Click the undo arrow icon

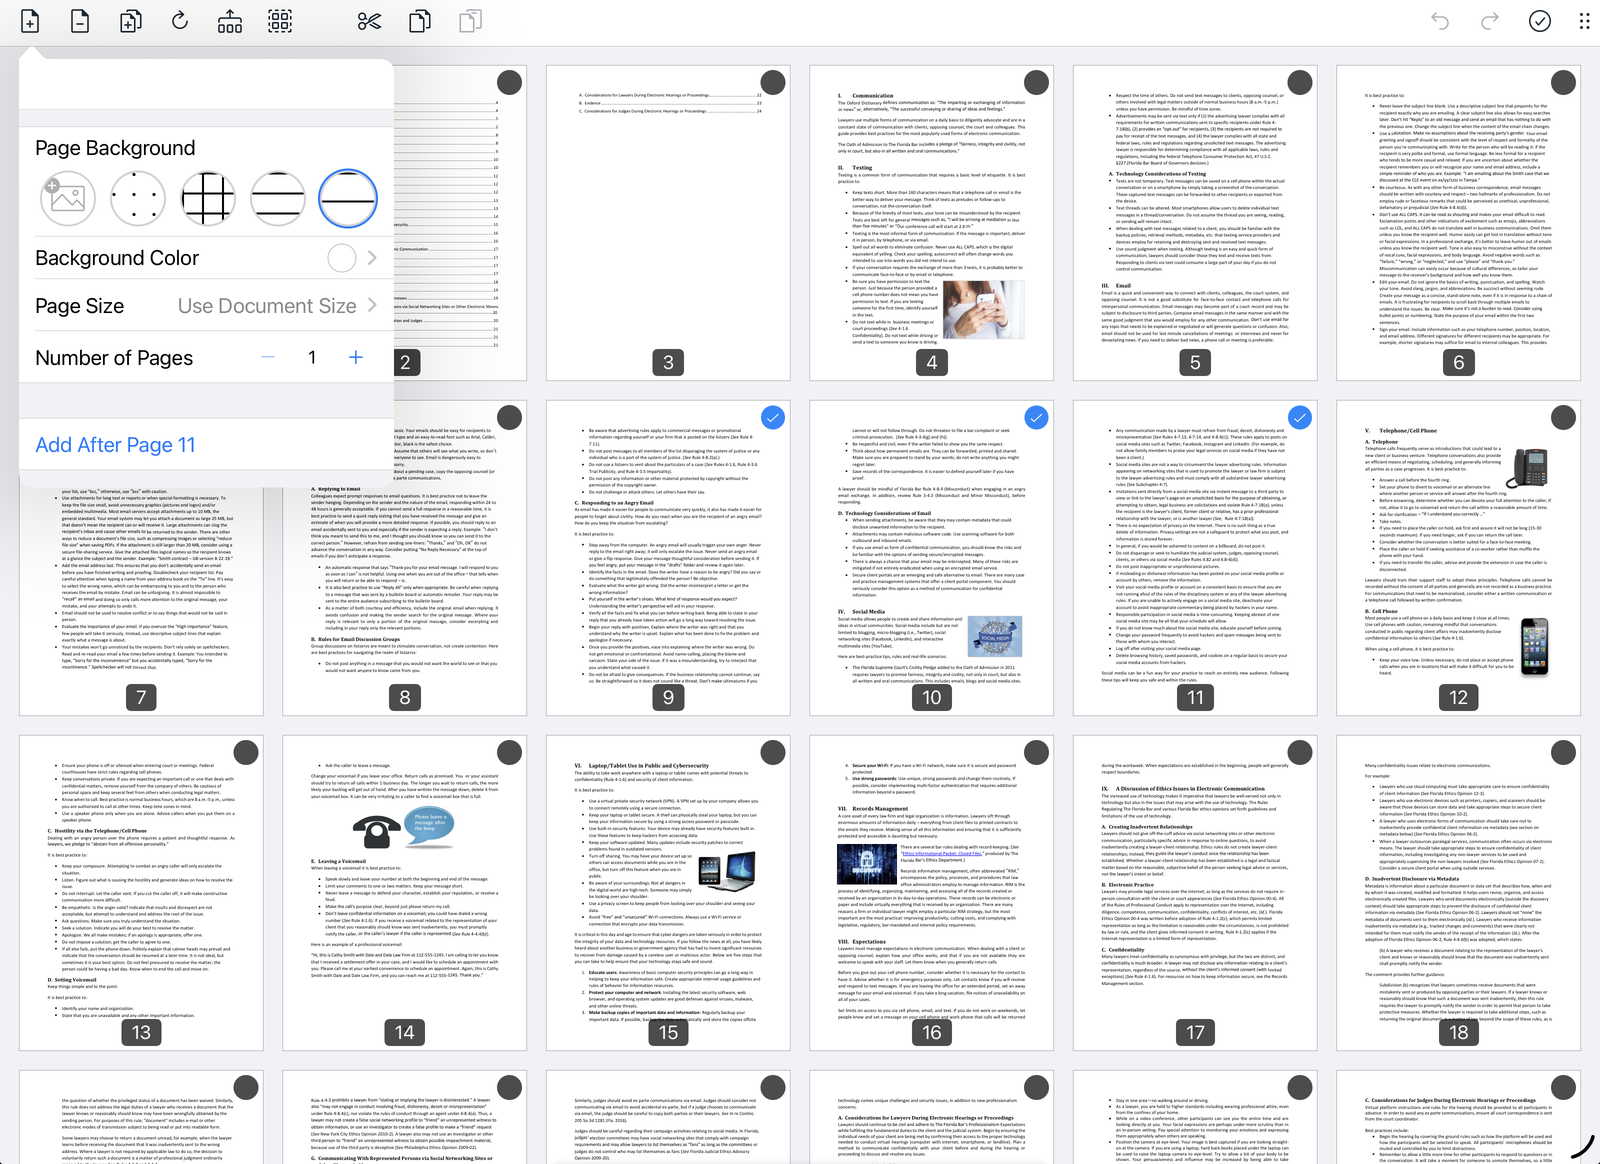pos(1440,21)
